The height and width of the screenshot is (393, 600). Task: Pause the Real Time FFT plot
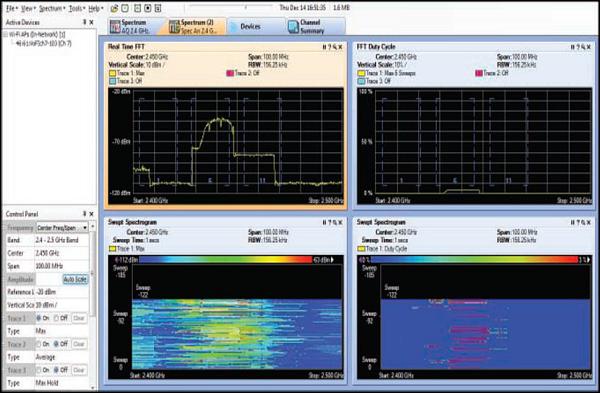(x=324, y=47)
